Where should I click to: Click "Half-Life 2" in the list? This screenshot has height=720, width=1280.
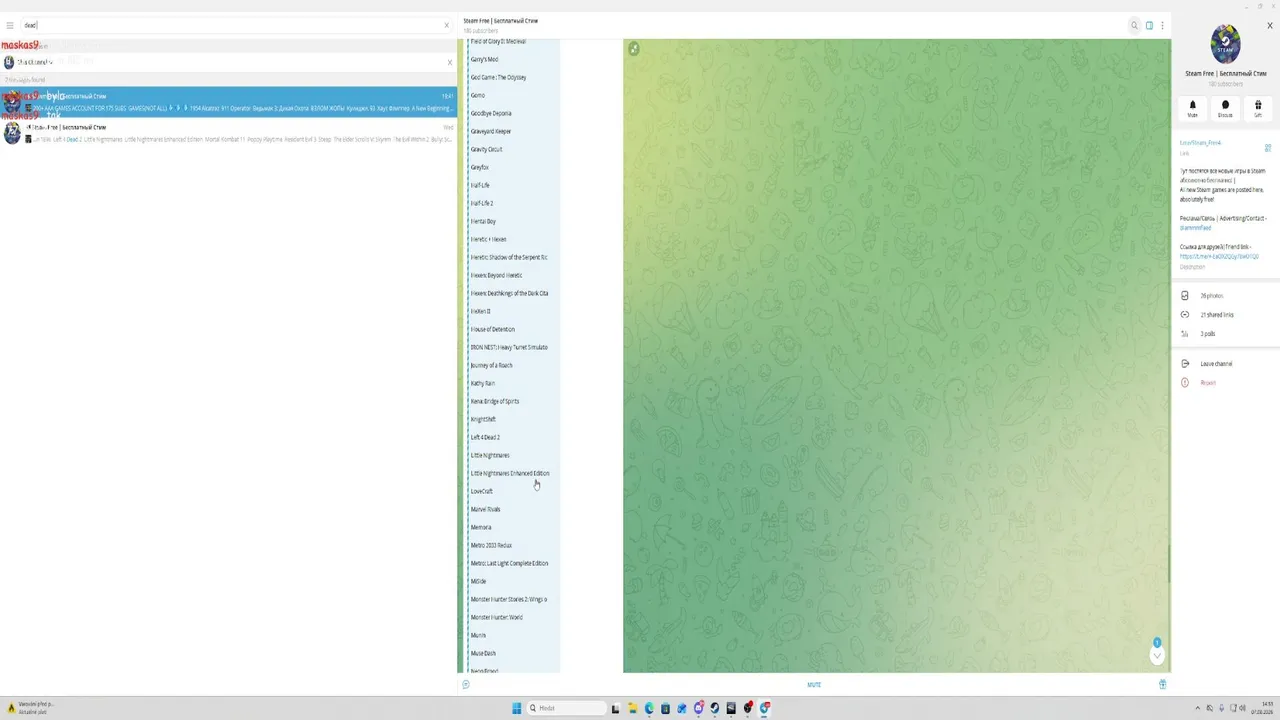click(482, 203)
